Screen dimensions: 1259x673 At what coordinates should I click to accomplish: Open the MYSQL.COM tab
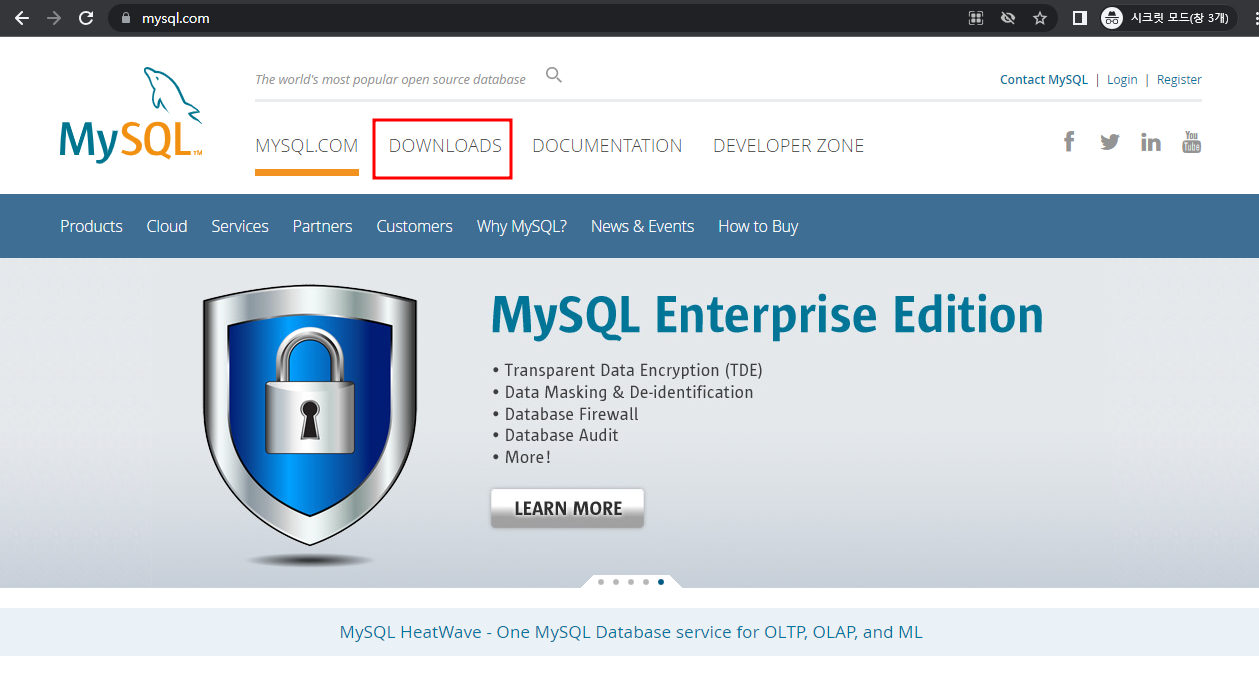307,146
